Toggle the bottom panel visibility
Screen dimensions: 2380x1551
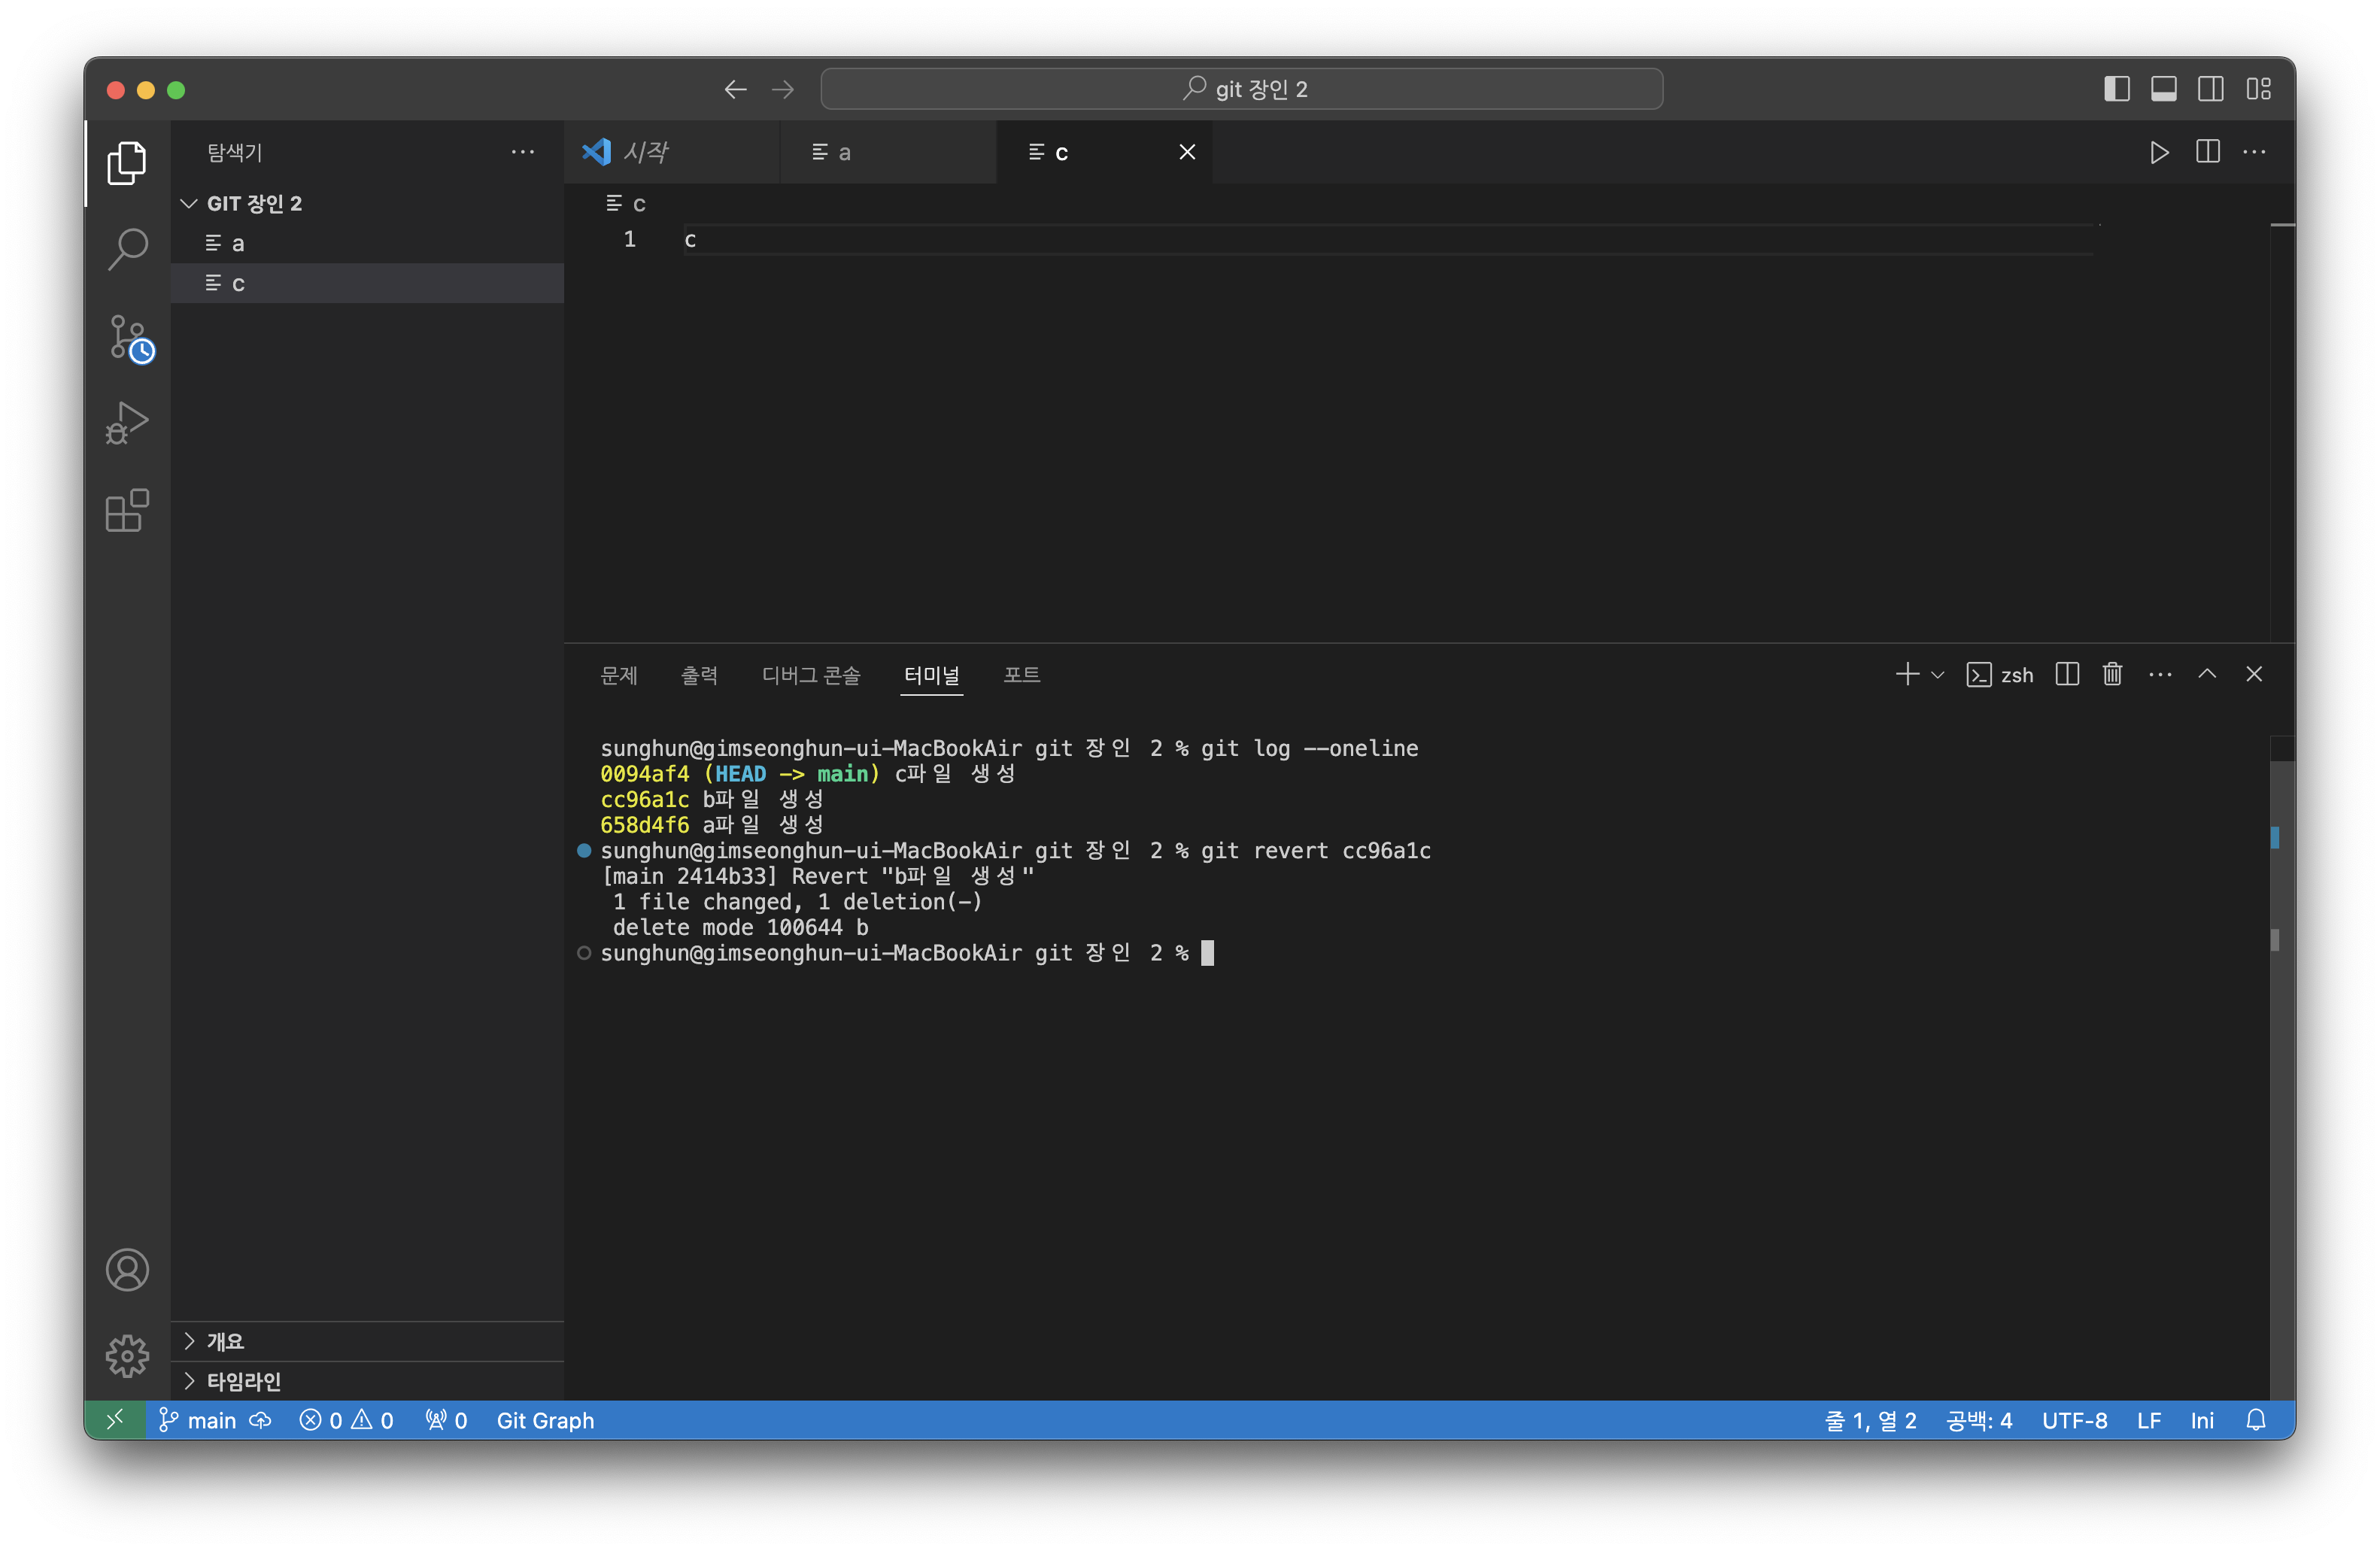click(x=2163, y=89)
